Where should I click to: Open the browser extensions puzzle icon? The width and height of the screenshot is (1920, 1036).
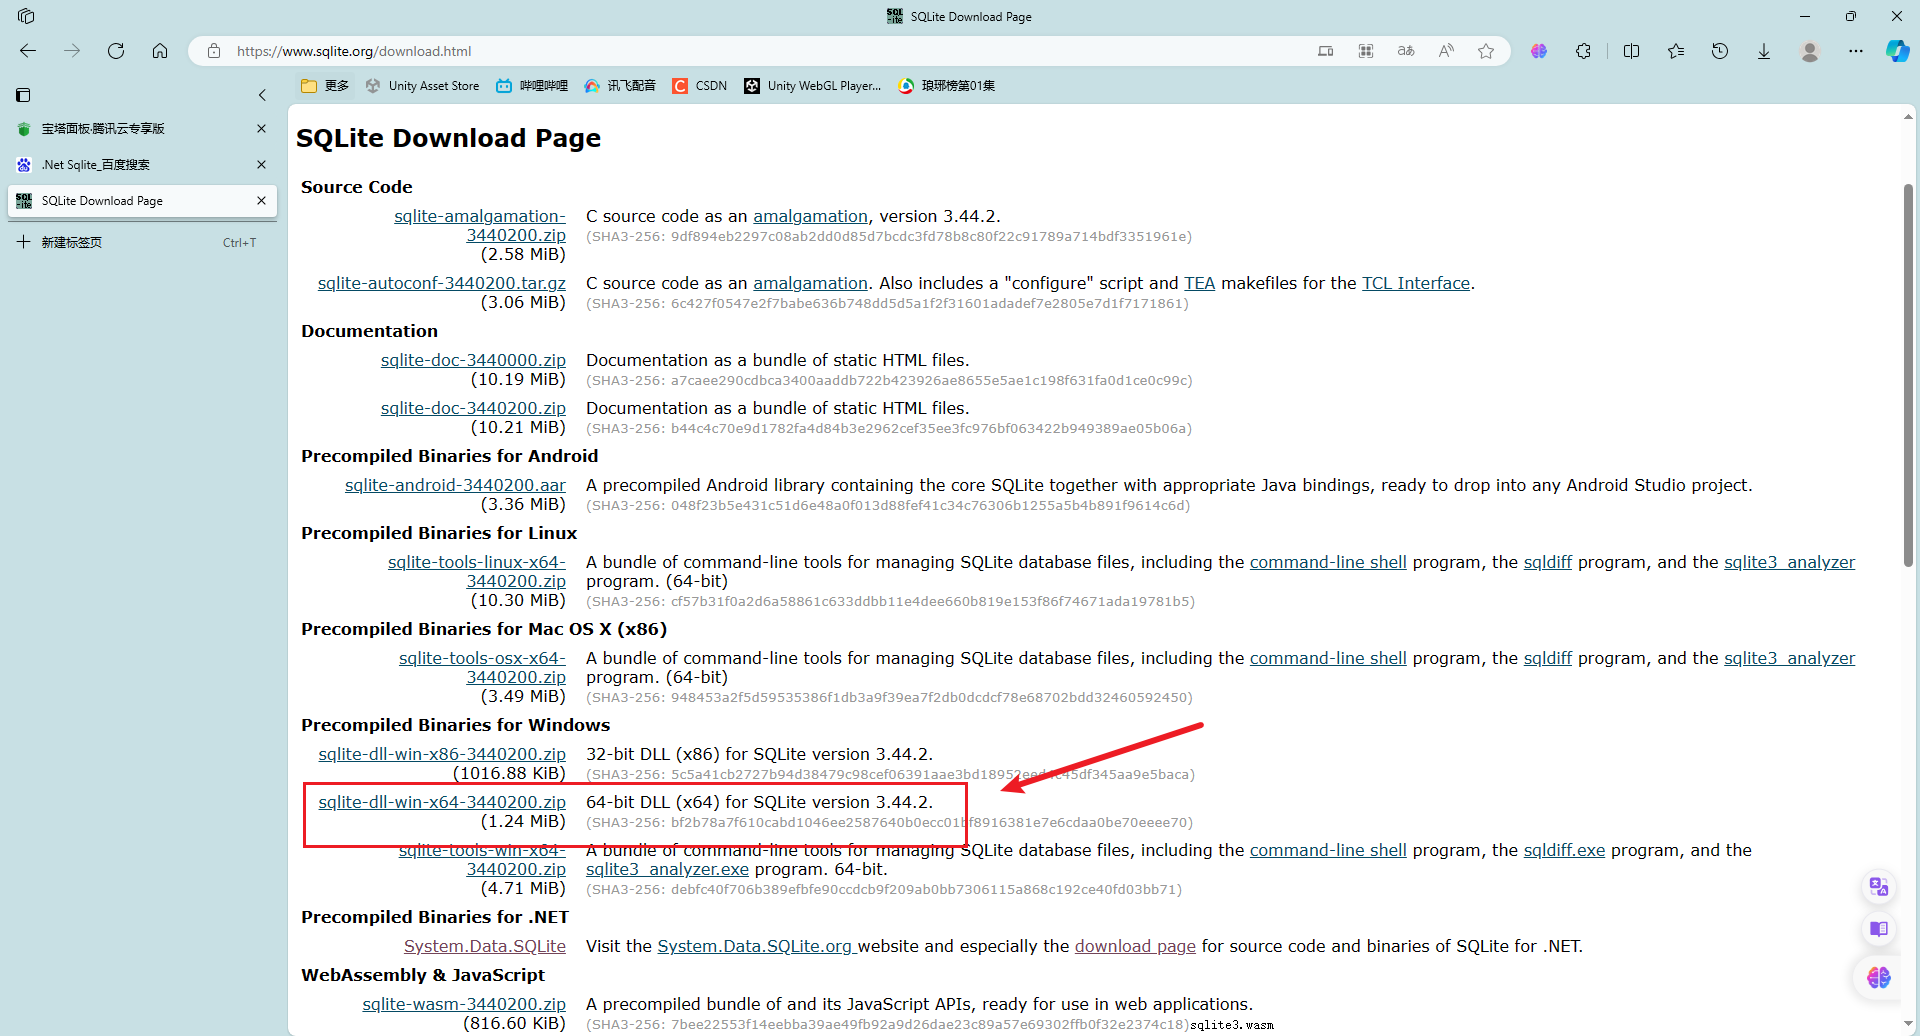1583,51
